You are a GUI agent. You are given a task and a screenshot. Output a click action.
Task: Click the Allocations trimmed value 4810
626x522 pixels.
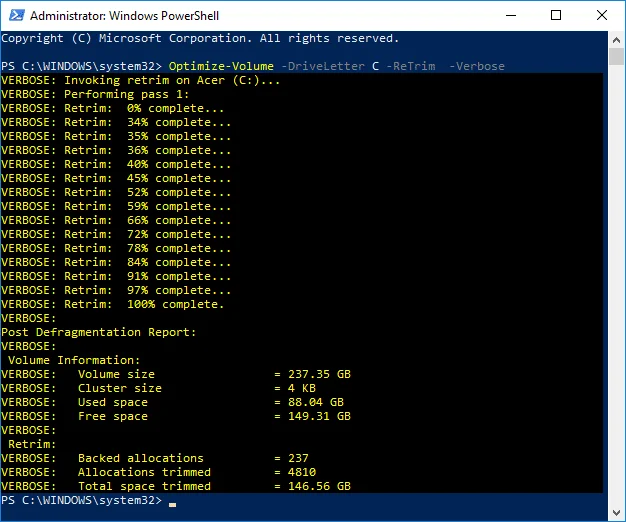(302, 472)
